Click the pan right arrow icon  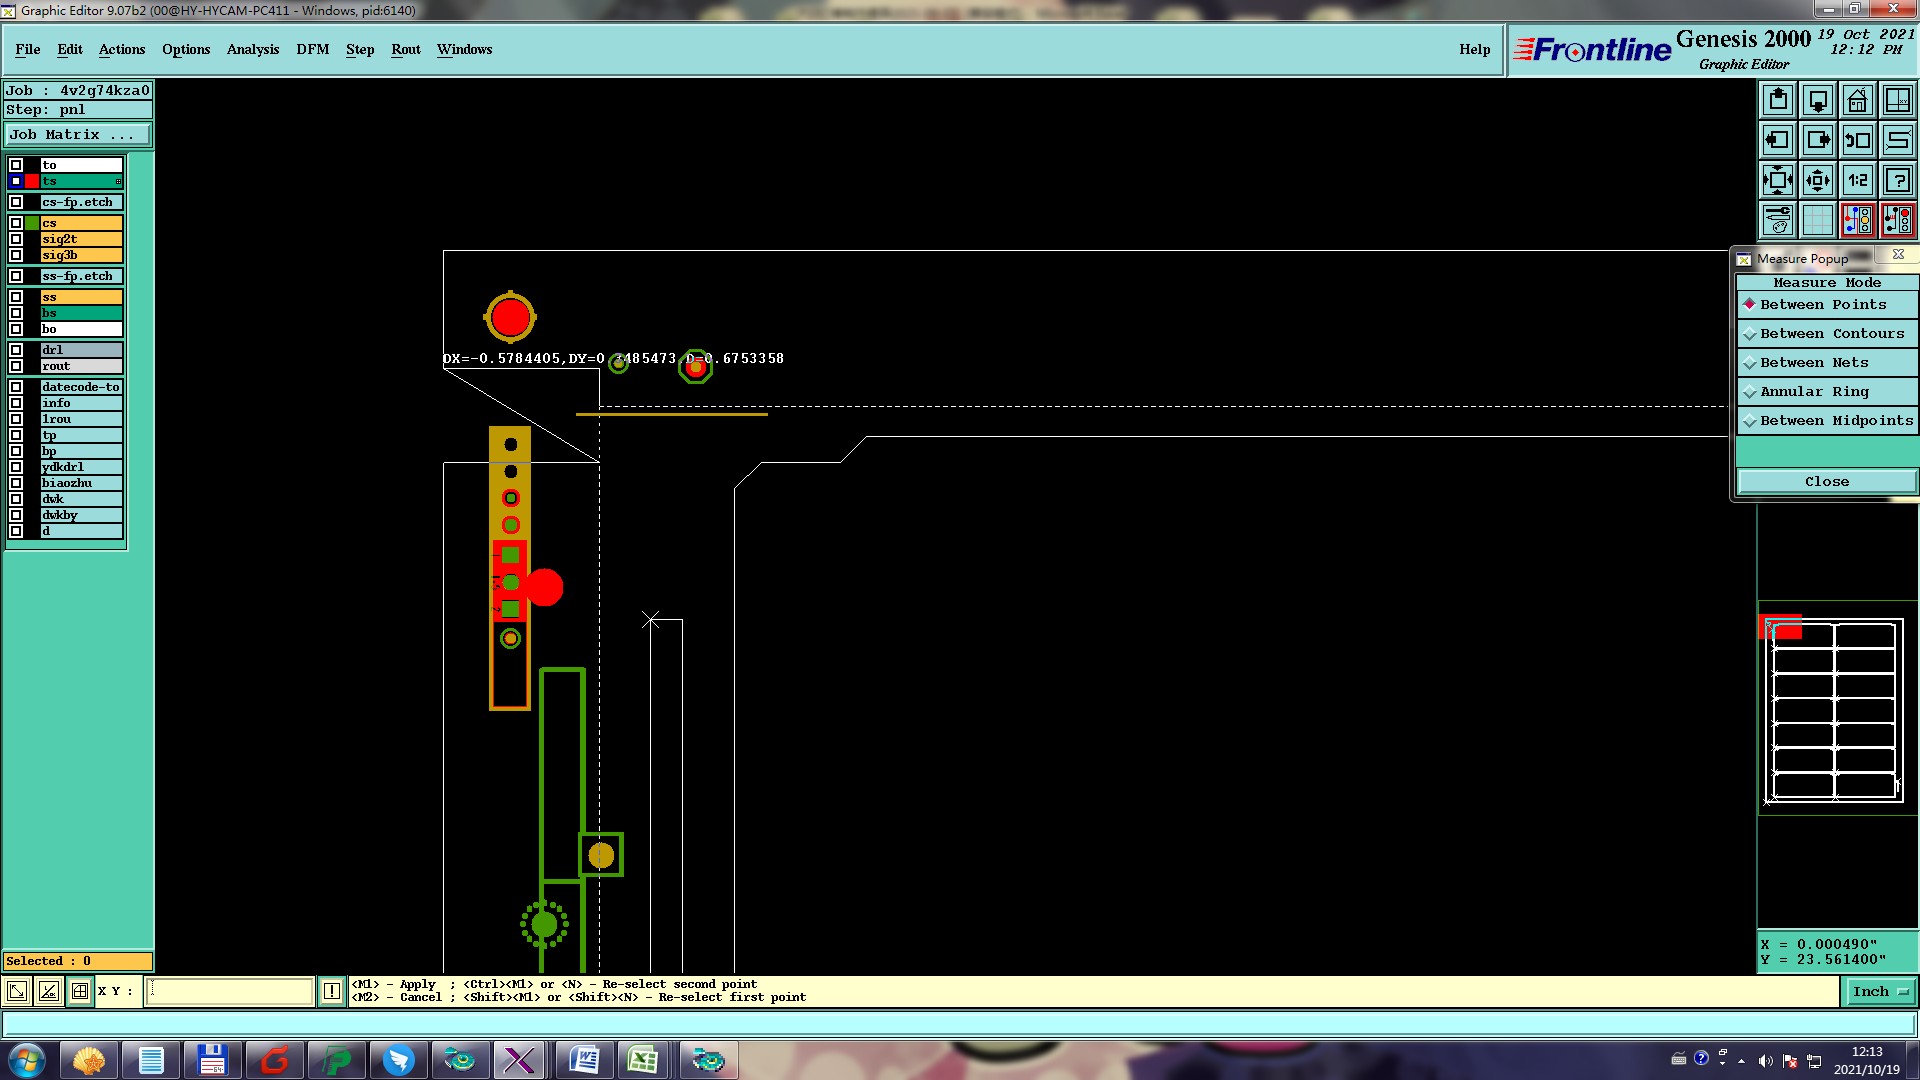[x=1818, y=140]
